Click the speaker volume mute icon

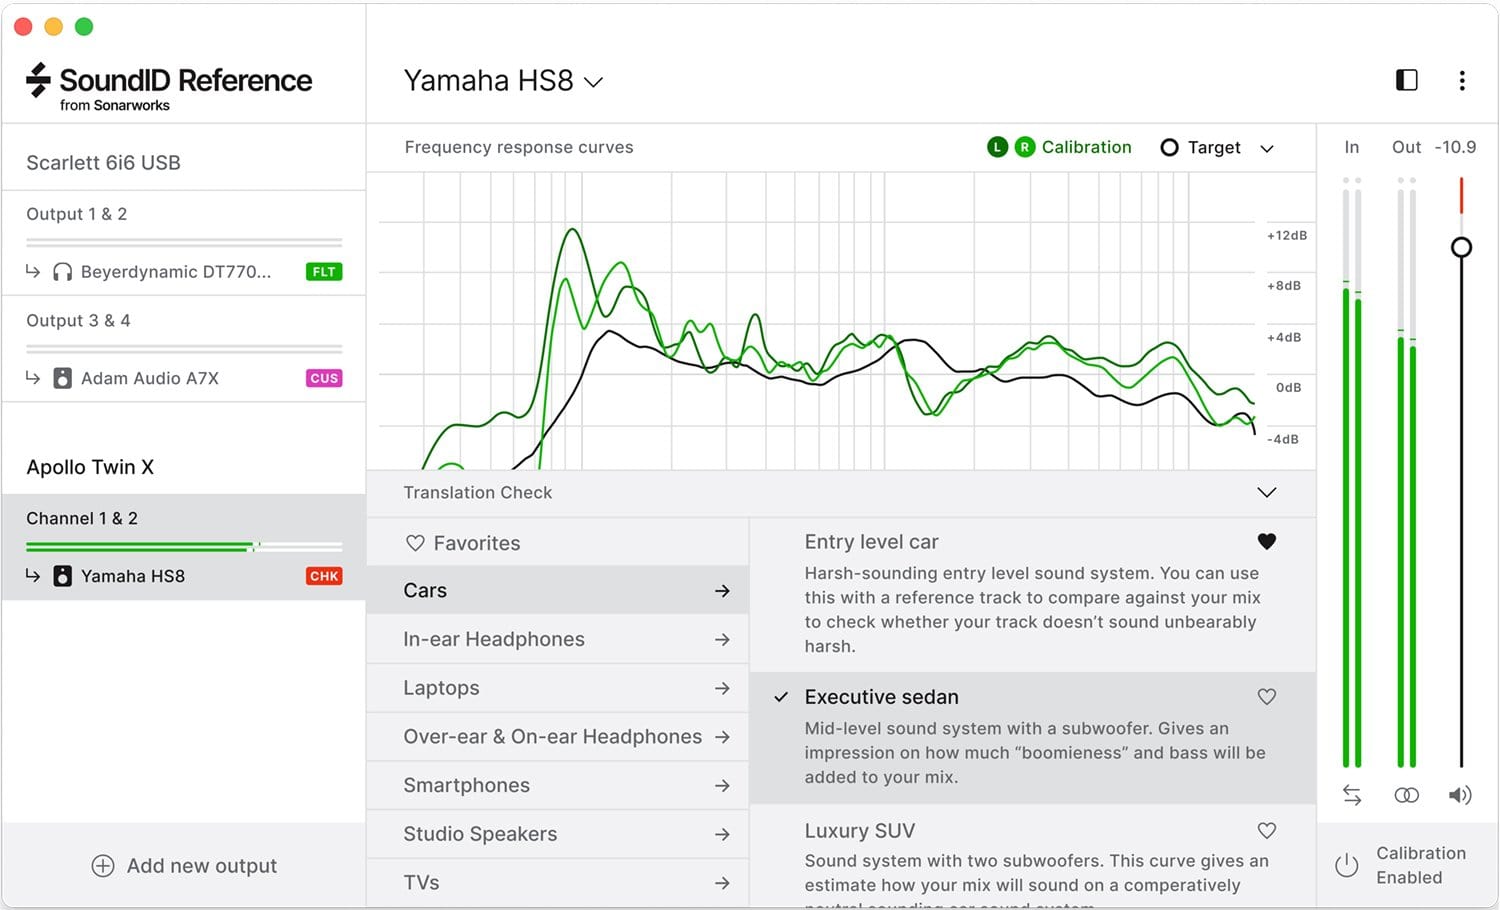pyautogui.click(x=1460, y=795)
